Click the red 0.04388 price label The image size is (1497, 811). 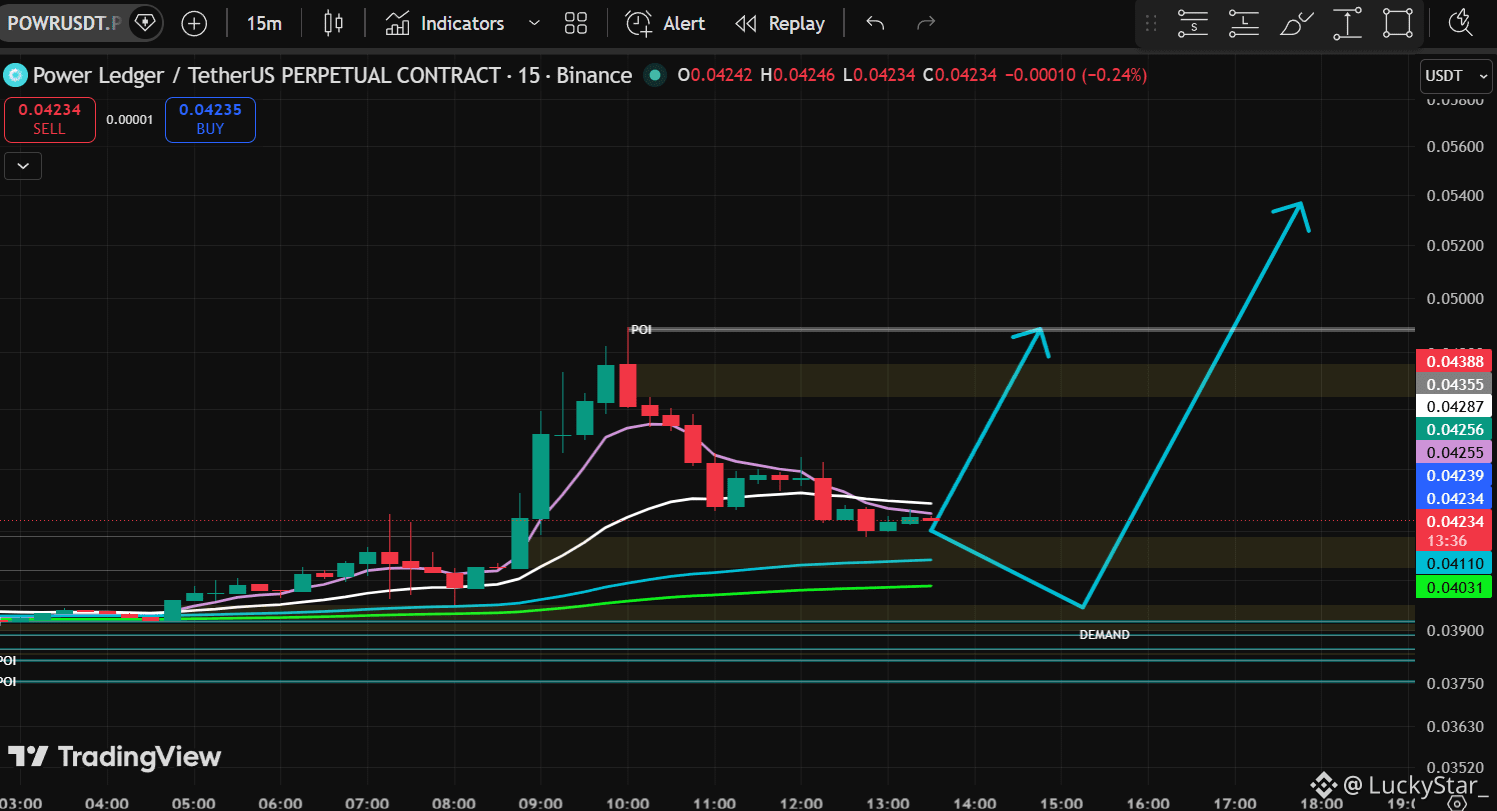pos(1455,361)
